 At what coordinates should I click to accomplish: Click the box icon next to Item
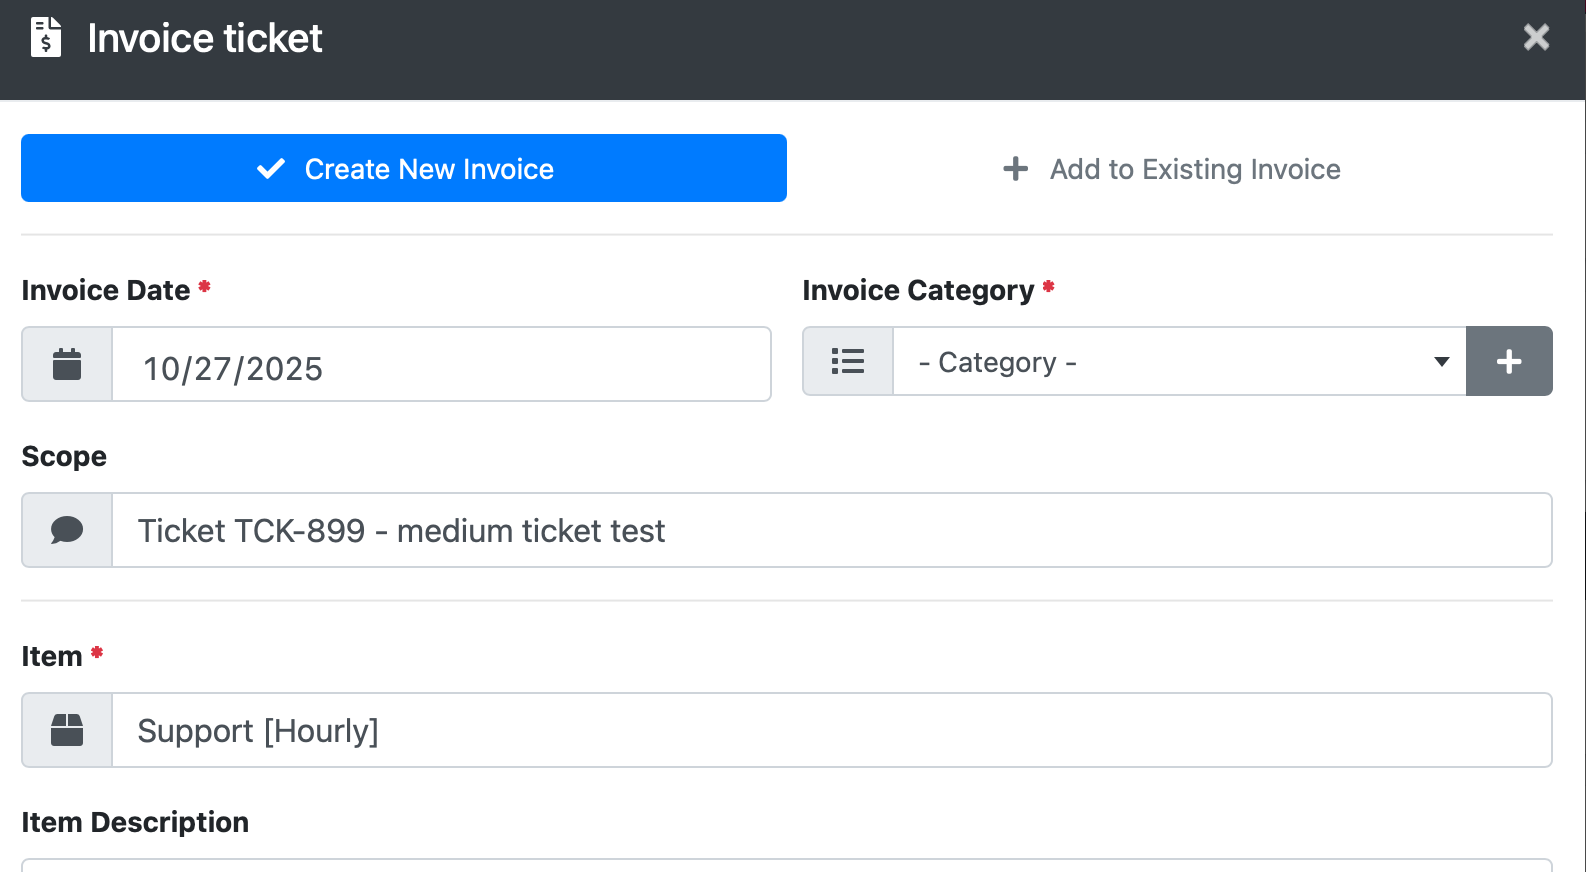point(67,730)
